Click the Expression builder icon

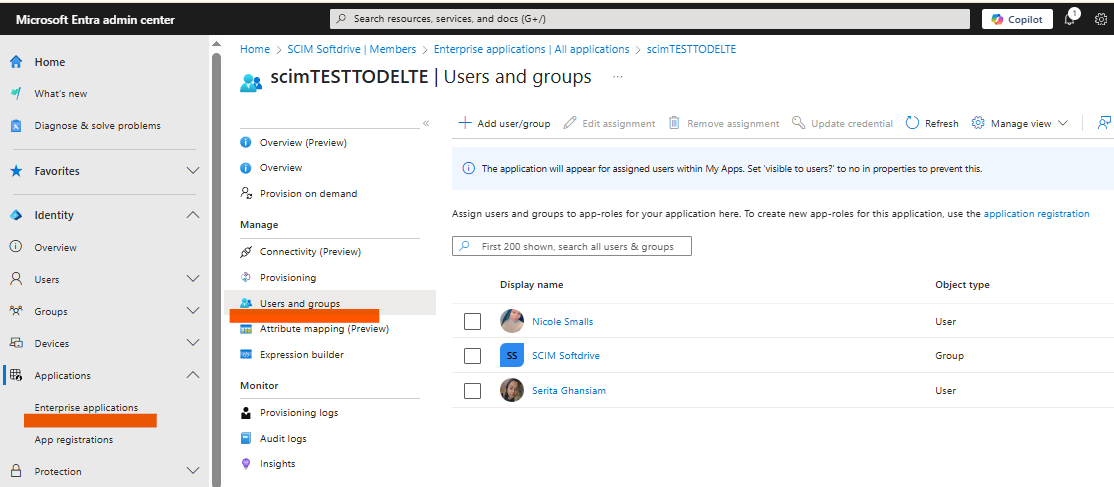point(246,354)
